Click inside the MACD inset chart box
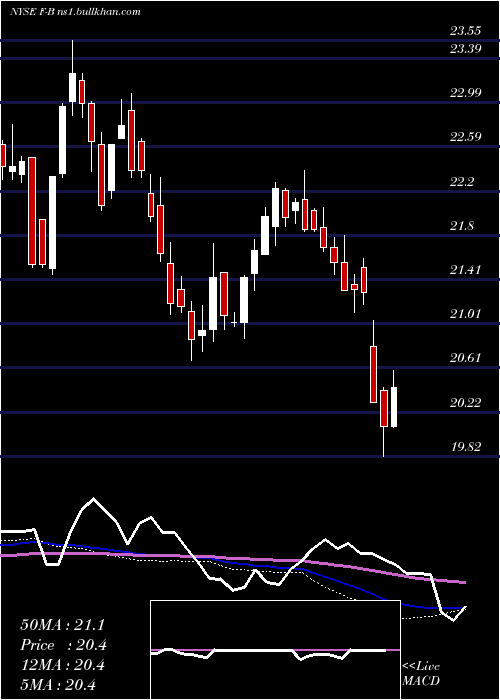The width and height of the screenshot is (500, 700). [x=275, y=650]
